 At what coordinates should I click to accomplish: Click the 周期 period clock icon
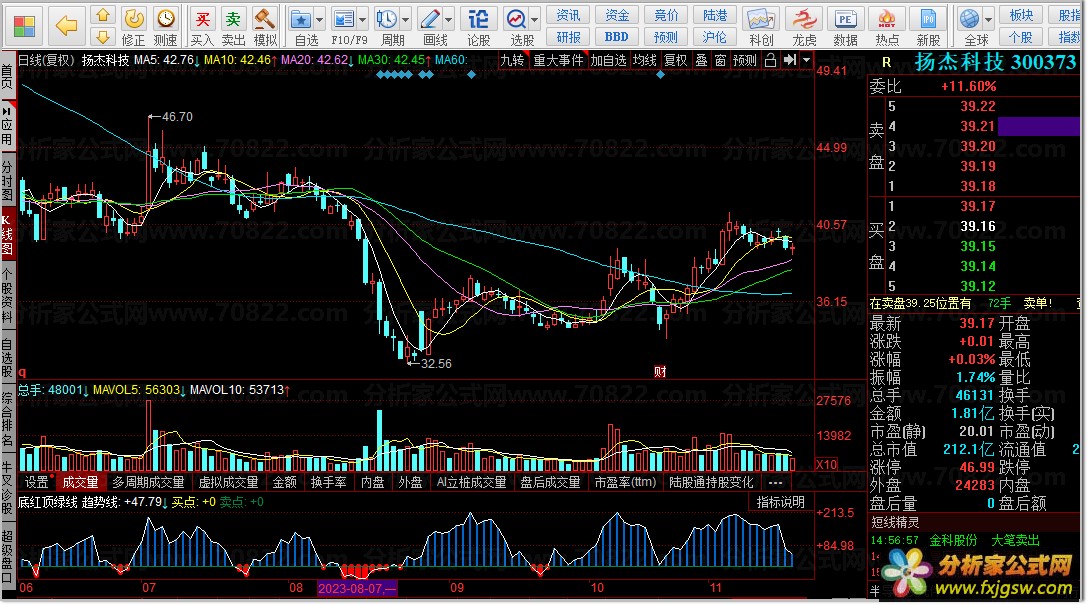pyautogui.click(x=388, y=26)
